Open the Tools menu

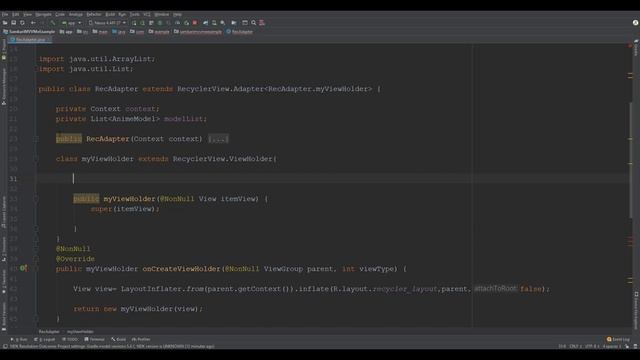click(134, 14)
